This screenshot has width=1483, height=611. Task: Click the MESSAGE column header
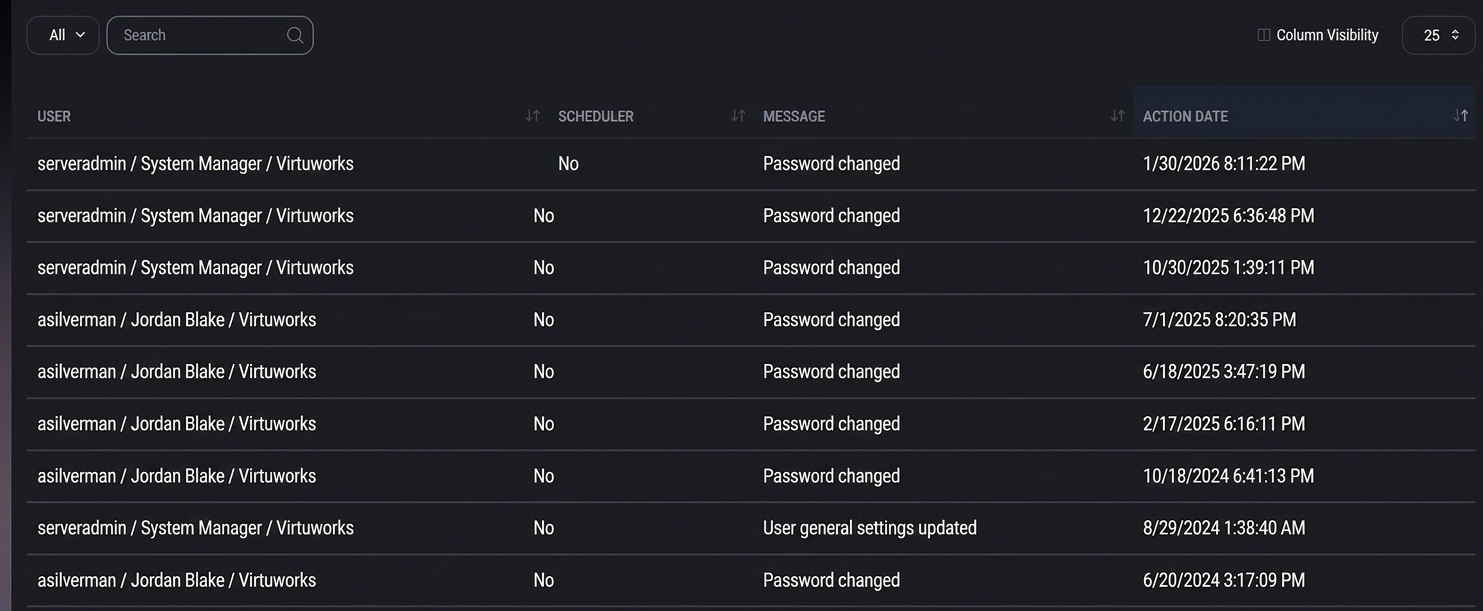pos(793,115)
